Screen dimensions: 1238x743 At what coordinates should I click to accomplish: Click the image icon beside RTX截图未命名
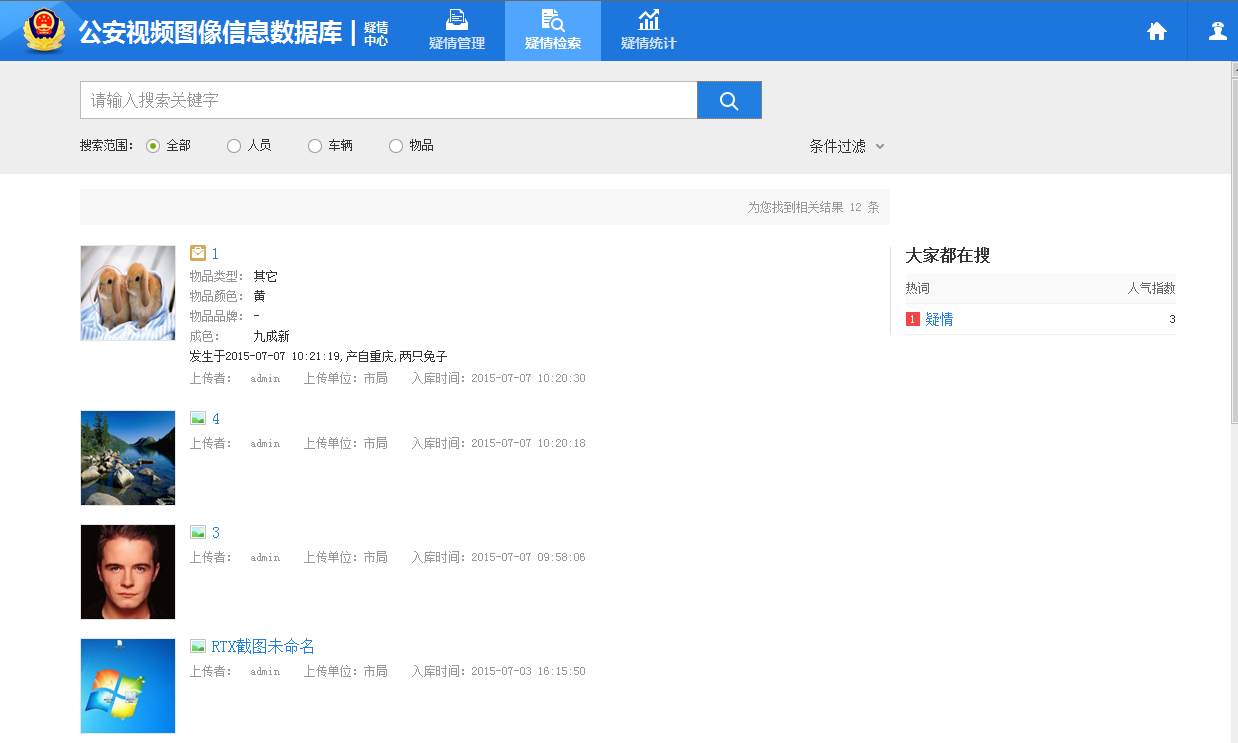(x=198, y=647)
